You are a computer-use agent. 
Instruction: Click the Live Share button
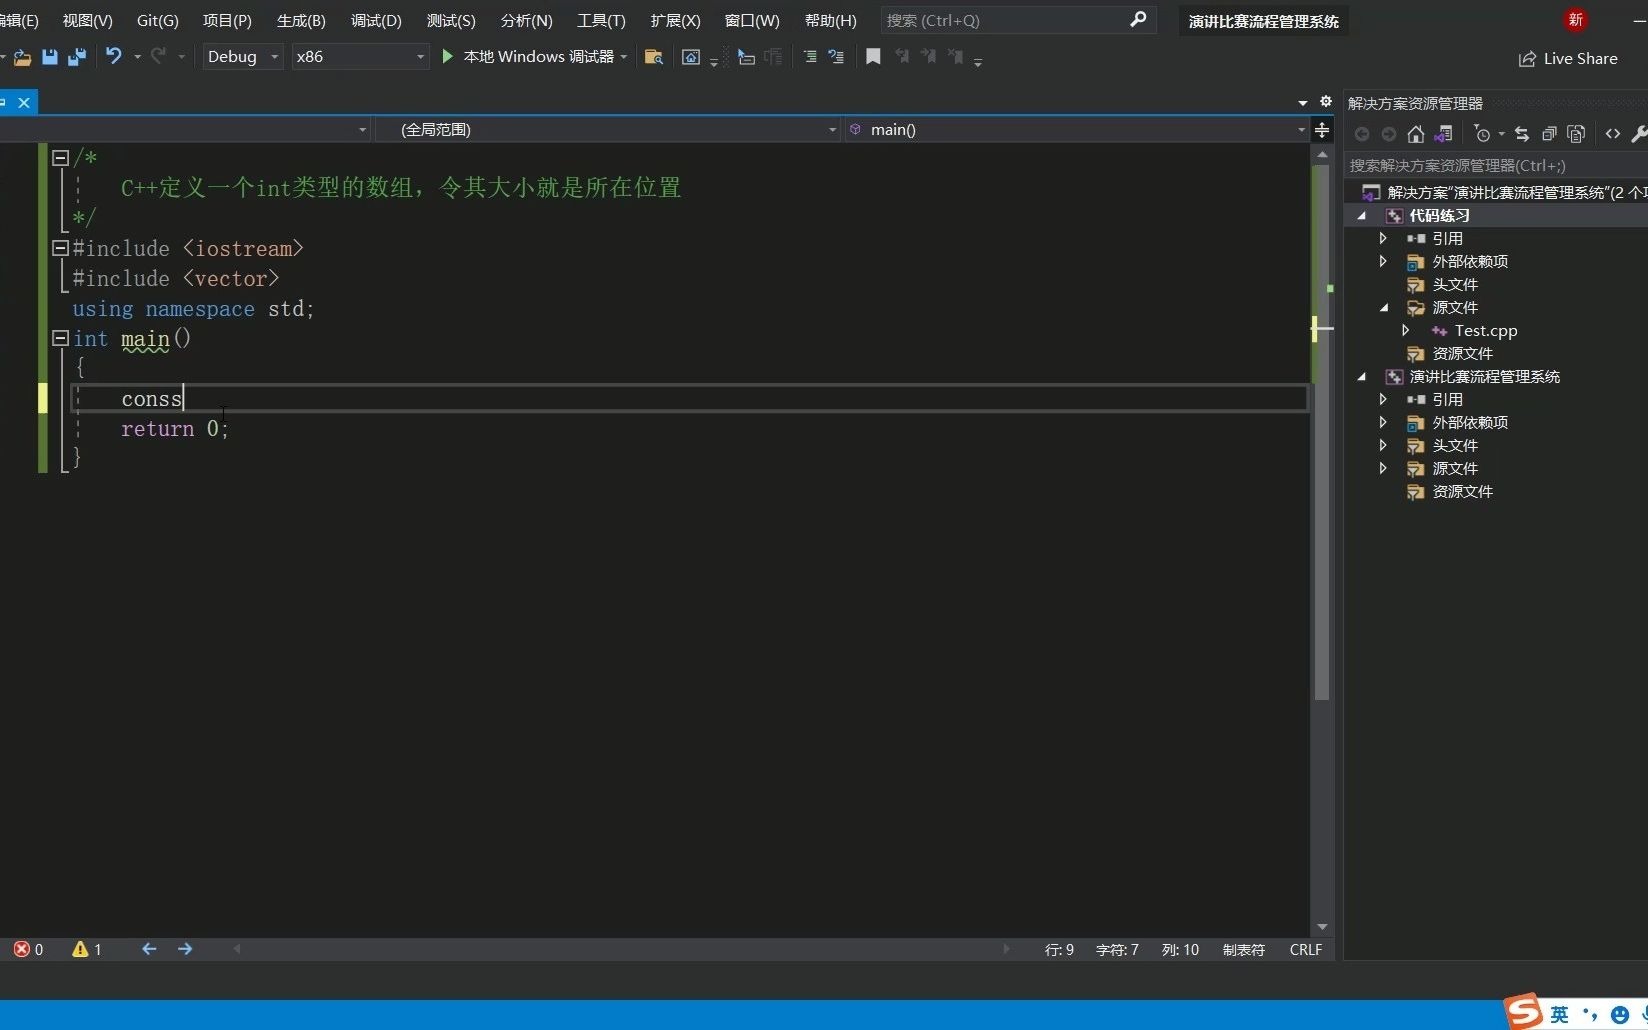pyautogui.click(x=1569, y=58)
